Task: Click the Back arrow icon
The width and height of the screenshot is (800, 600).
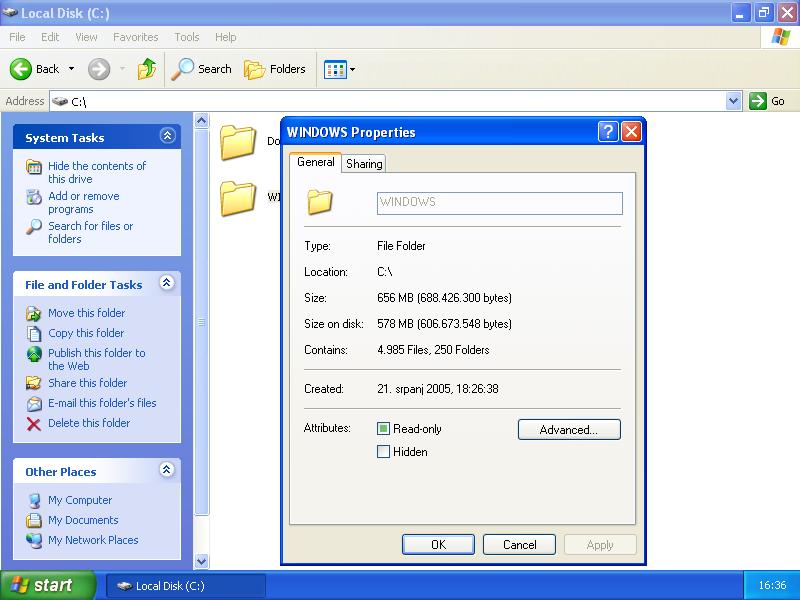Action: (21, 69)
